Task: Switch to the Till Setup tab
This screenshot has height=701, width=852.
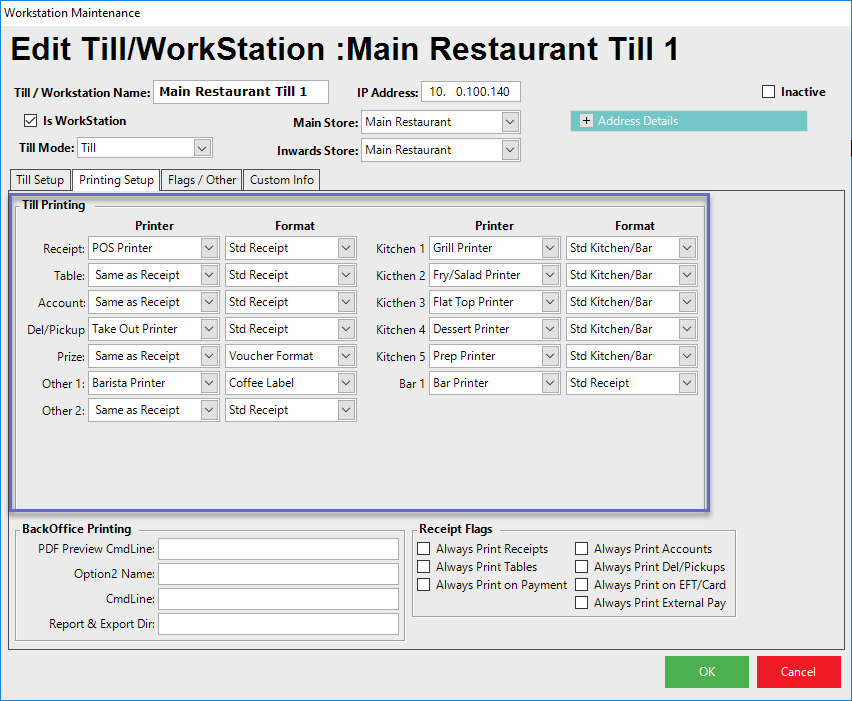Action: coord(40,180)
